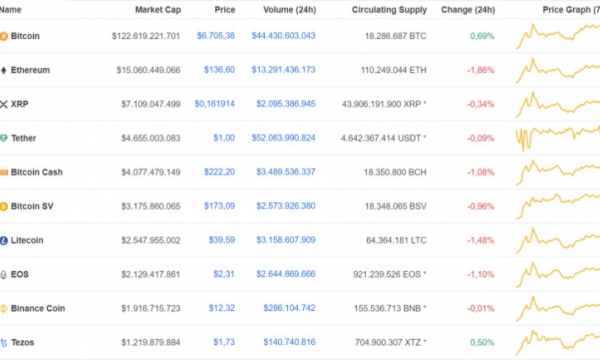This screenshot has height=360, width=600.
Task: Click the EOS logo icon
Action: 3,275
